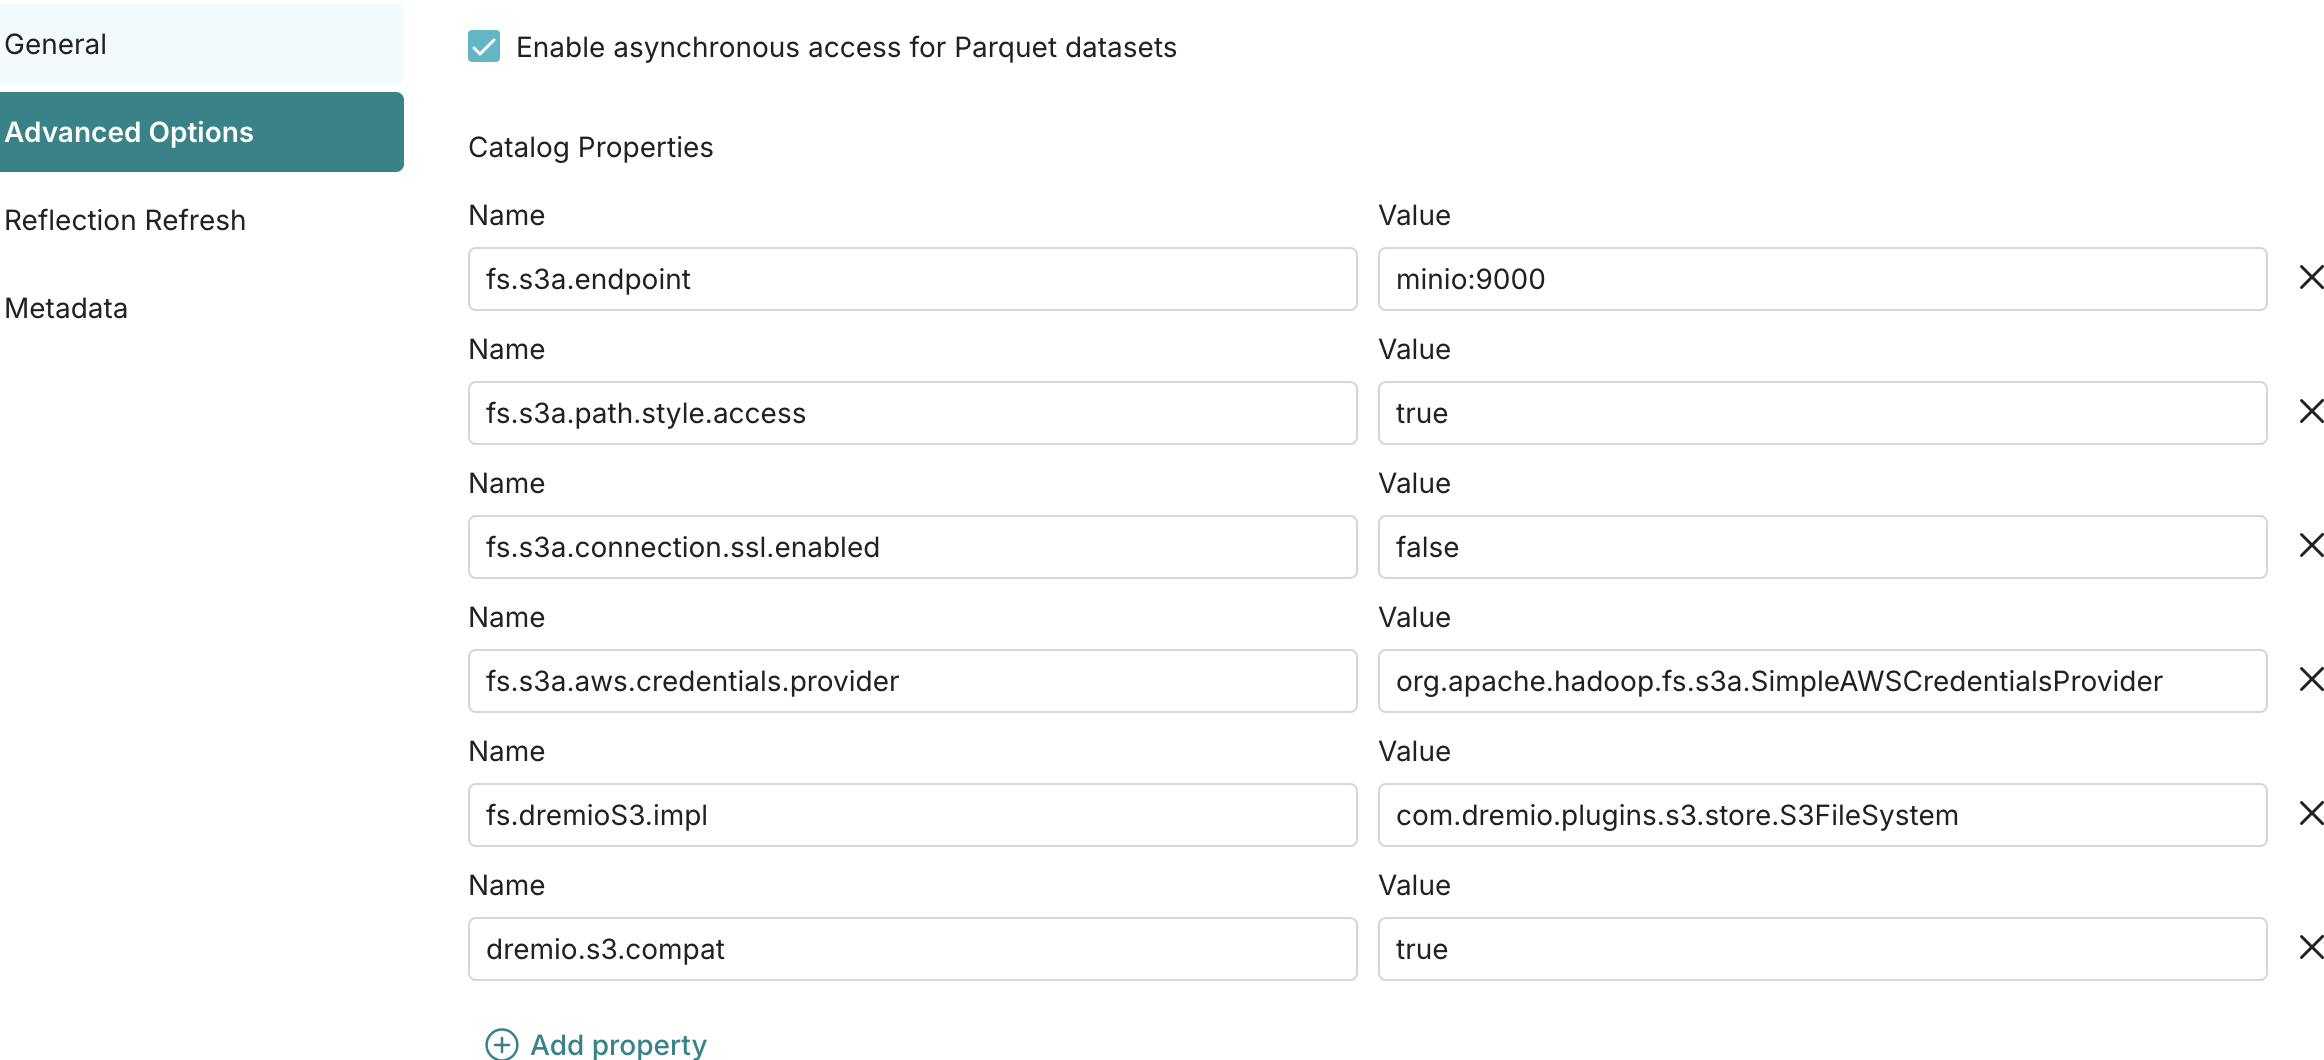Focus the dremio.s3.compat name field
Screen dimensions: 2324x1060
point(911,950)
